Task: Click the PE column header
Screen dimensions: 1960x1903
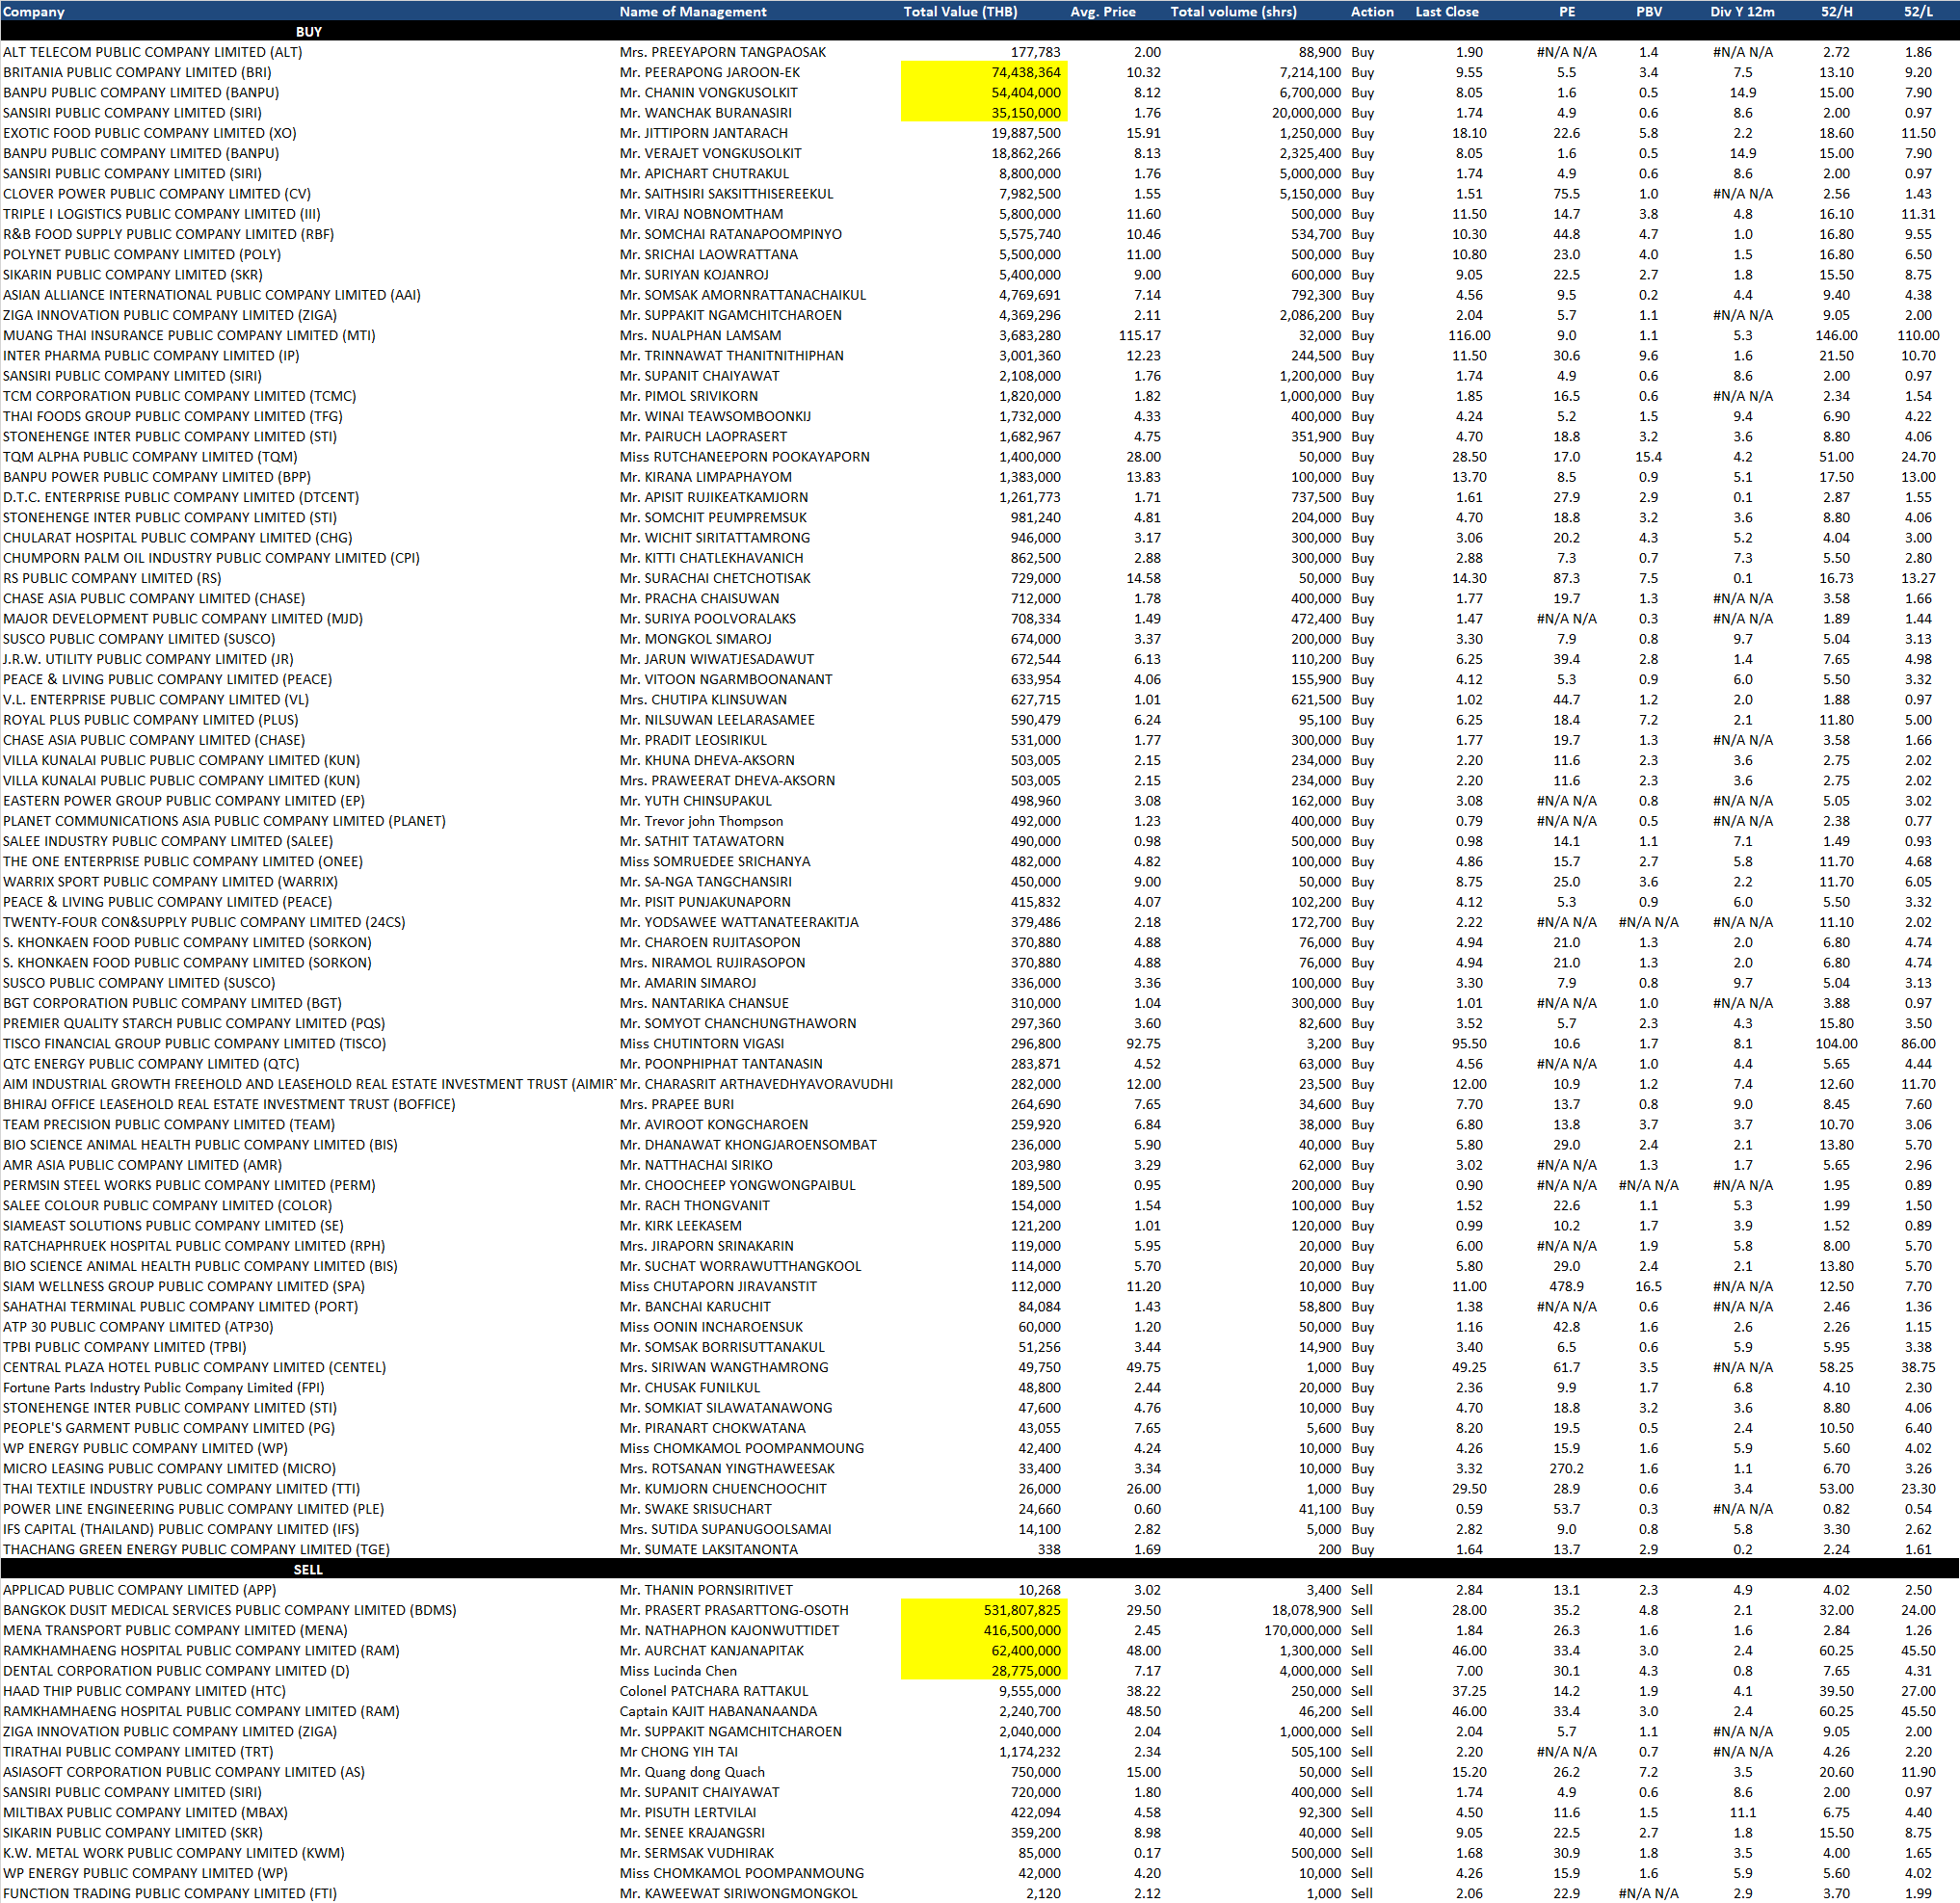Action: 1567,11
